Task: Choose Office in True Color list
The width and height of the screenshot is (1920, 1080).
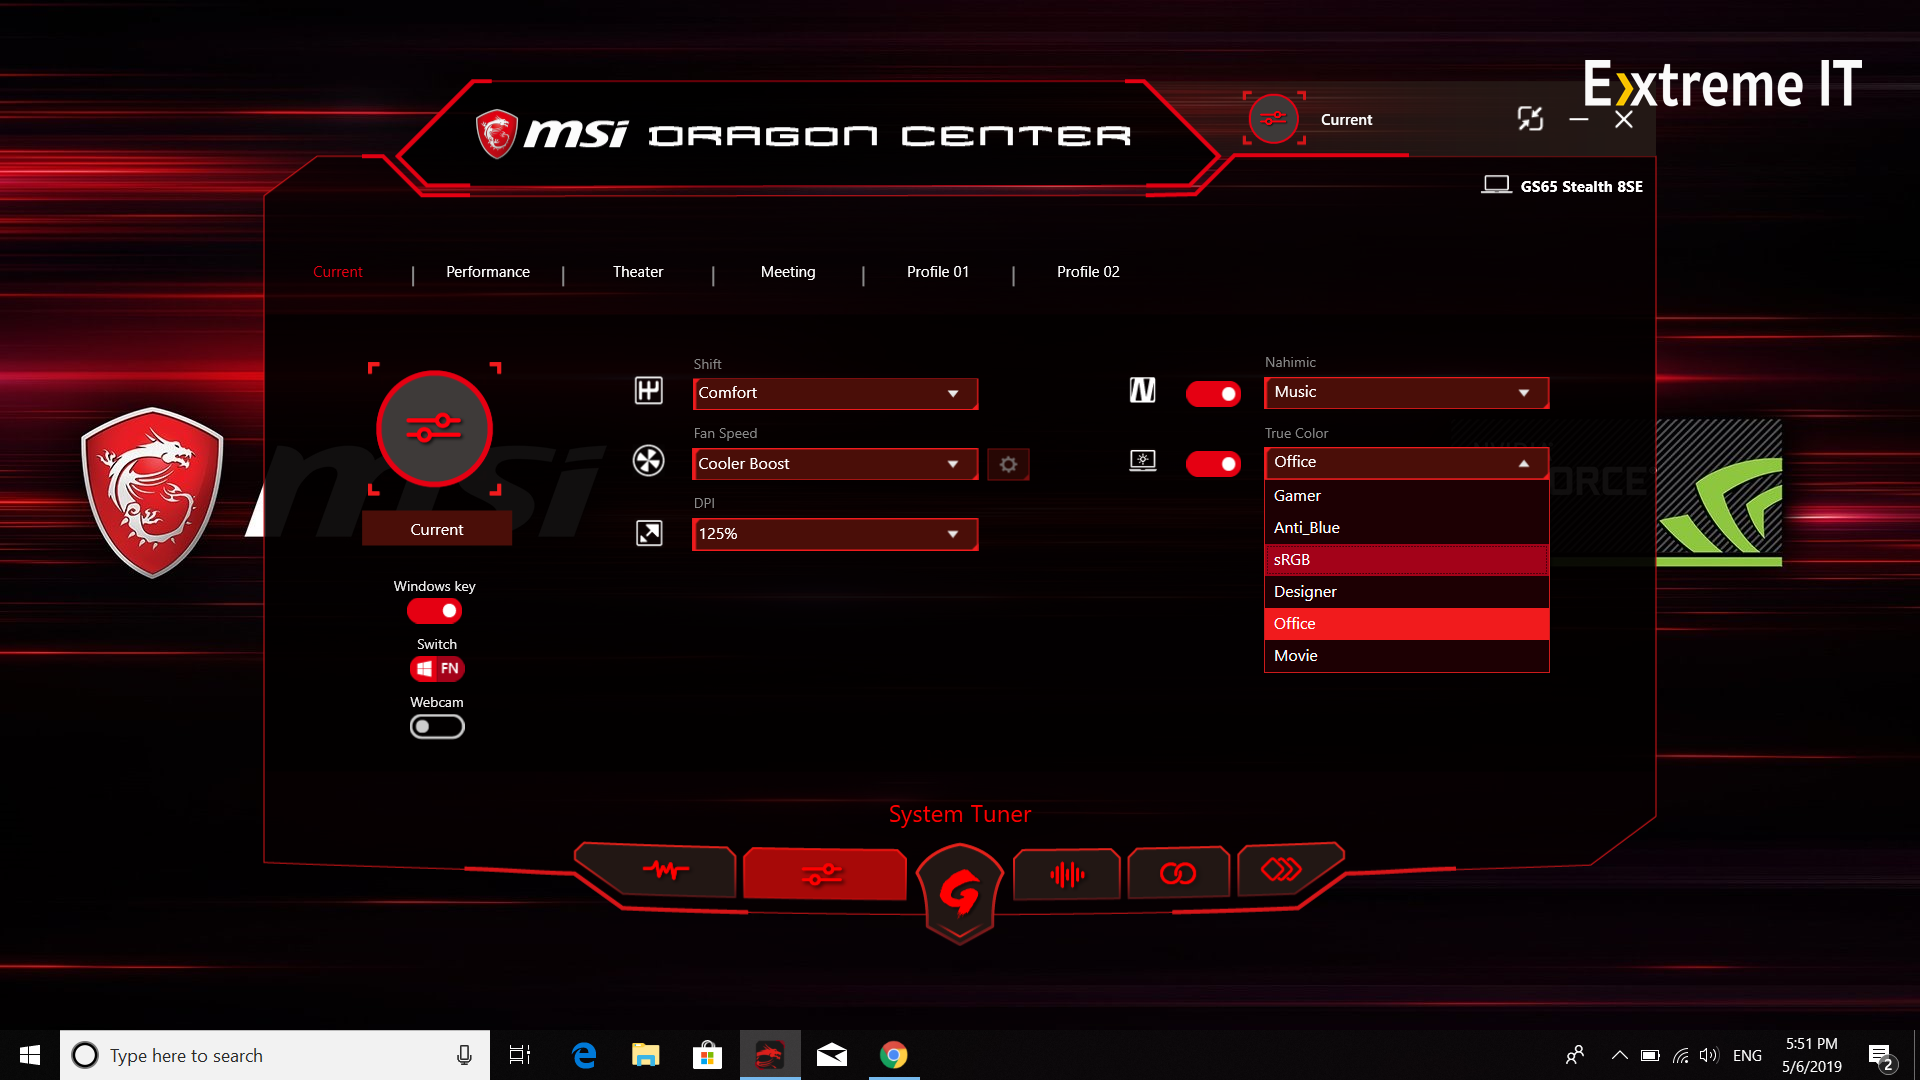Action: [x=1406, y=624]
